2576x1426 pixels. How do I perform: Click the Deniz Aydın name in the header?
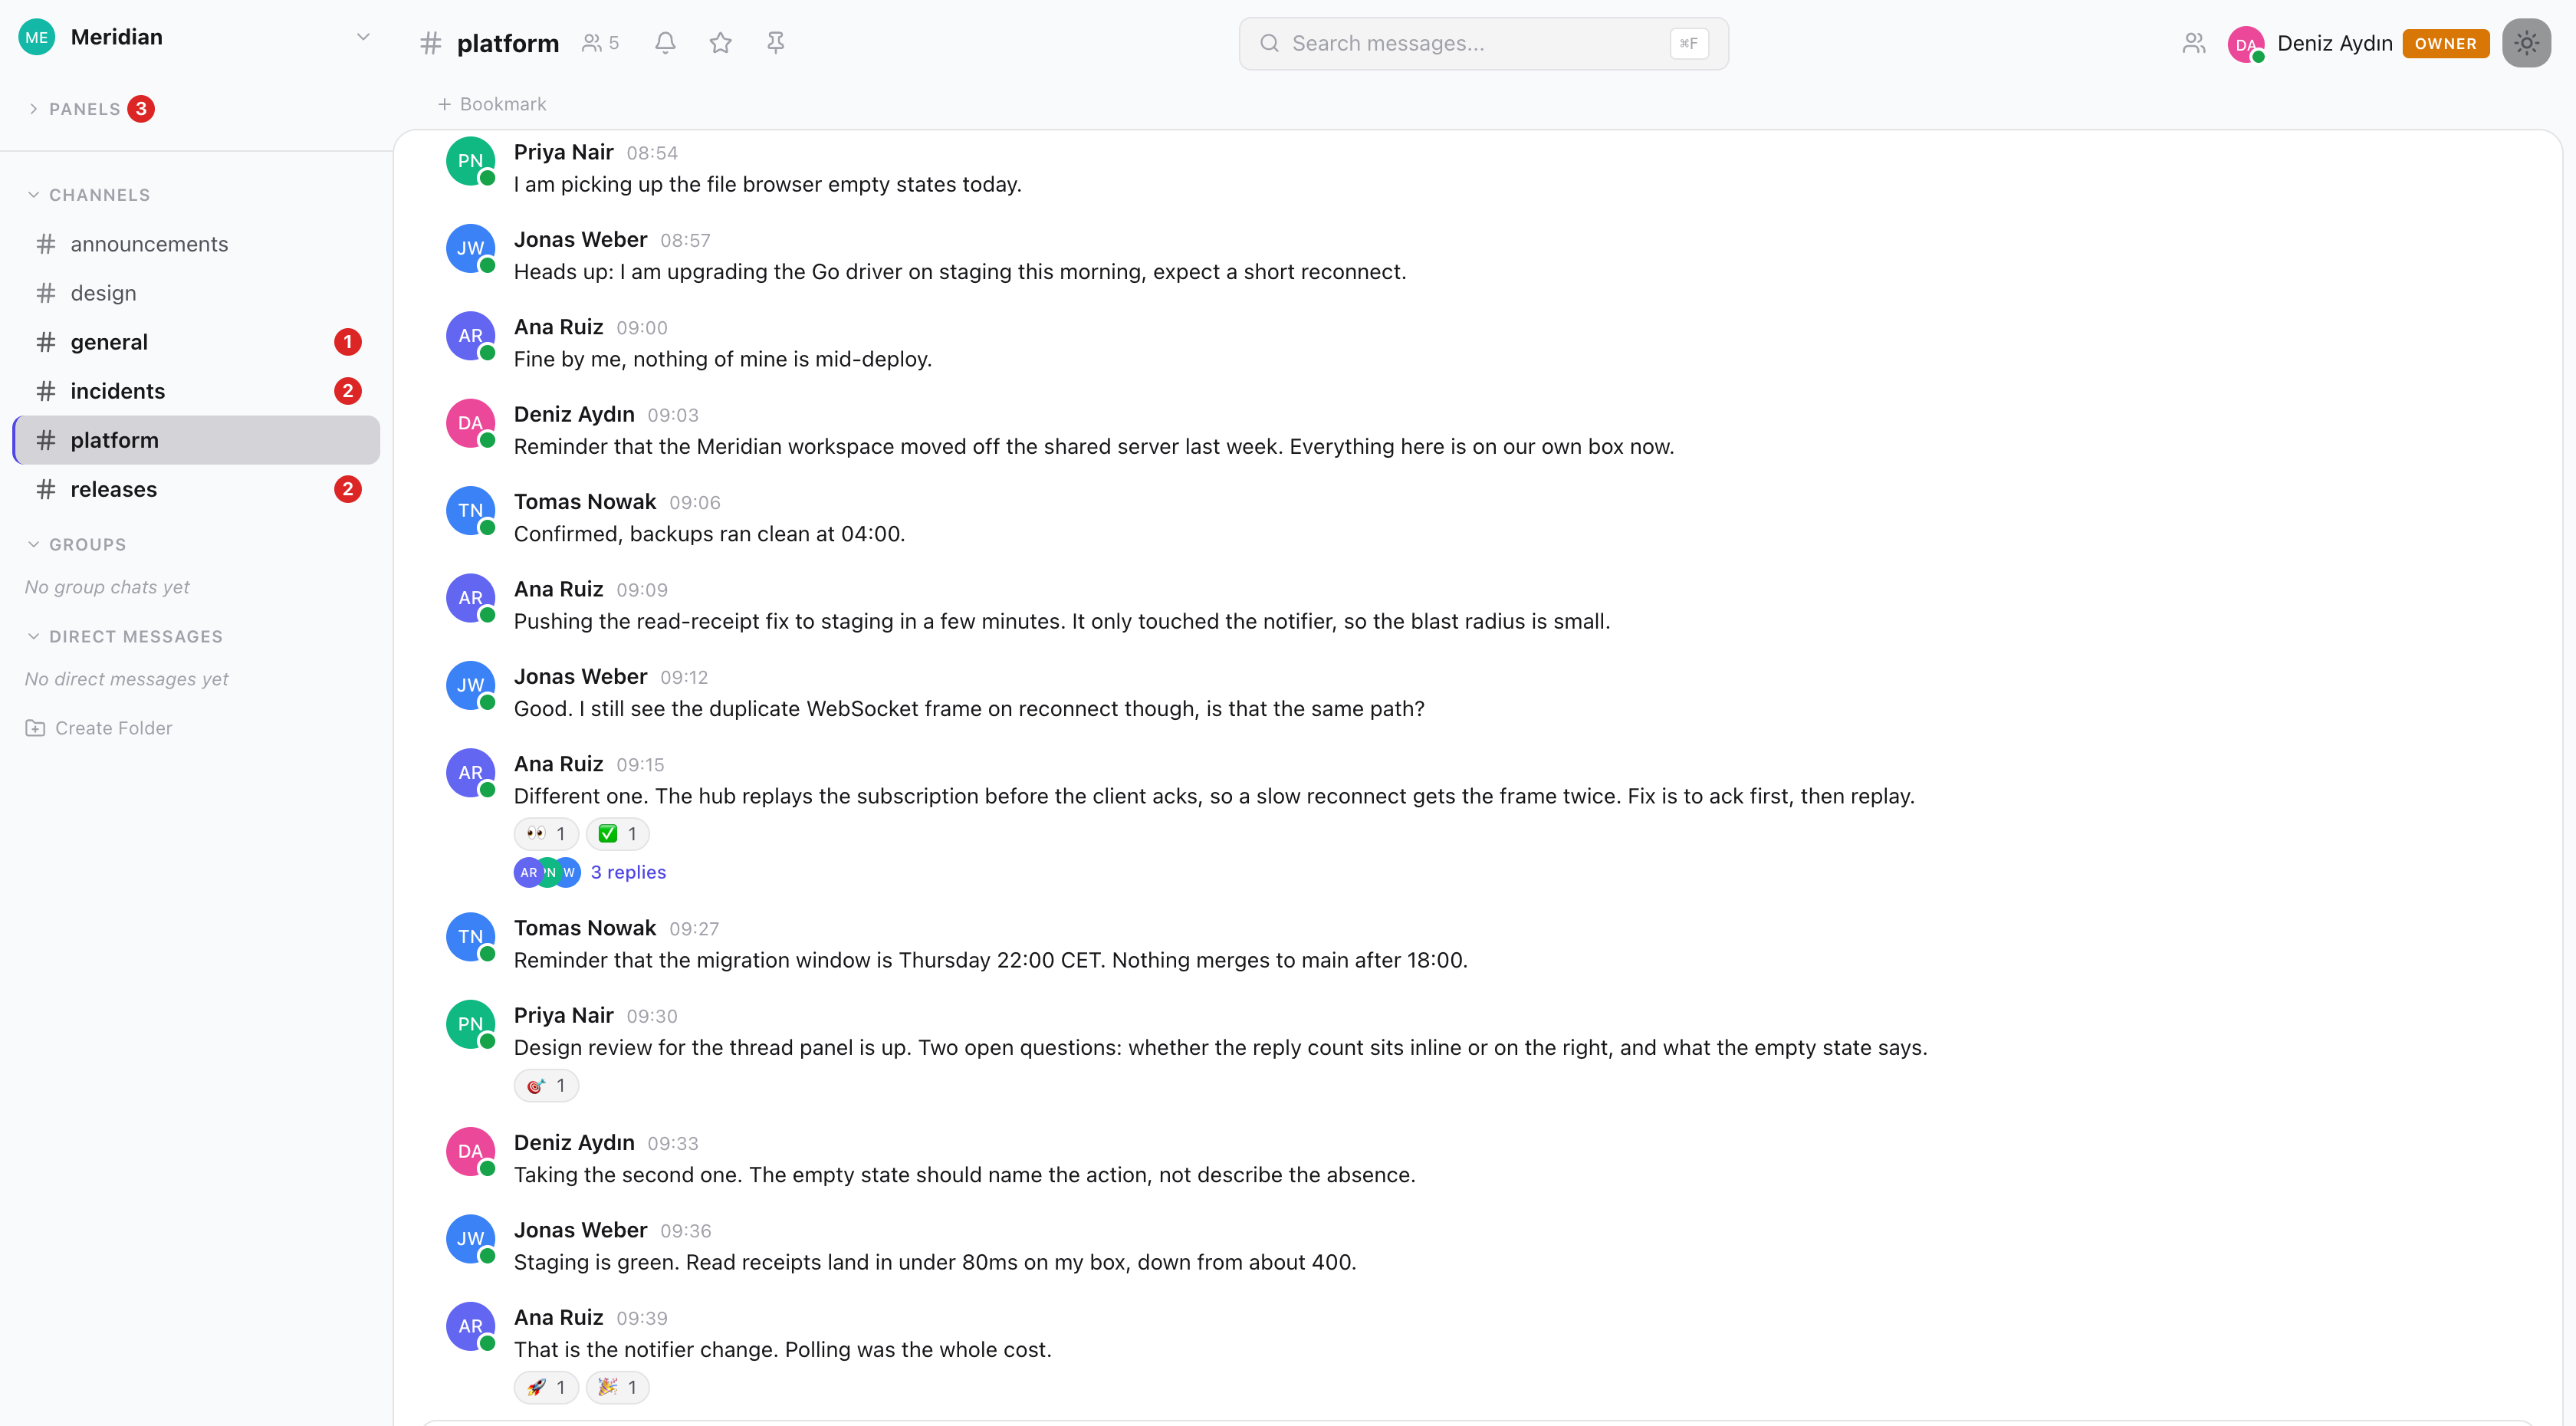2334,43
